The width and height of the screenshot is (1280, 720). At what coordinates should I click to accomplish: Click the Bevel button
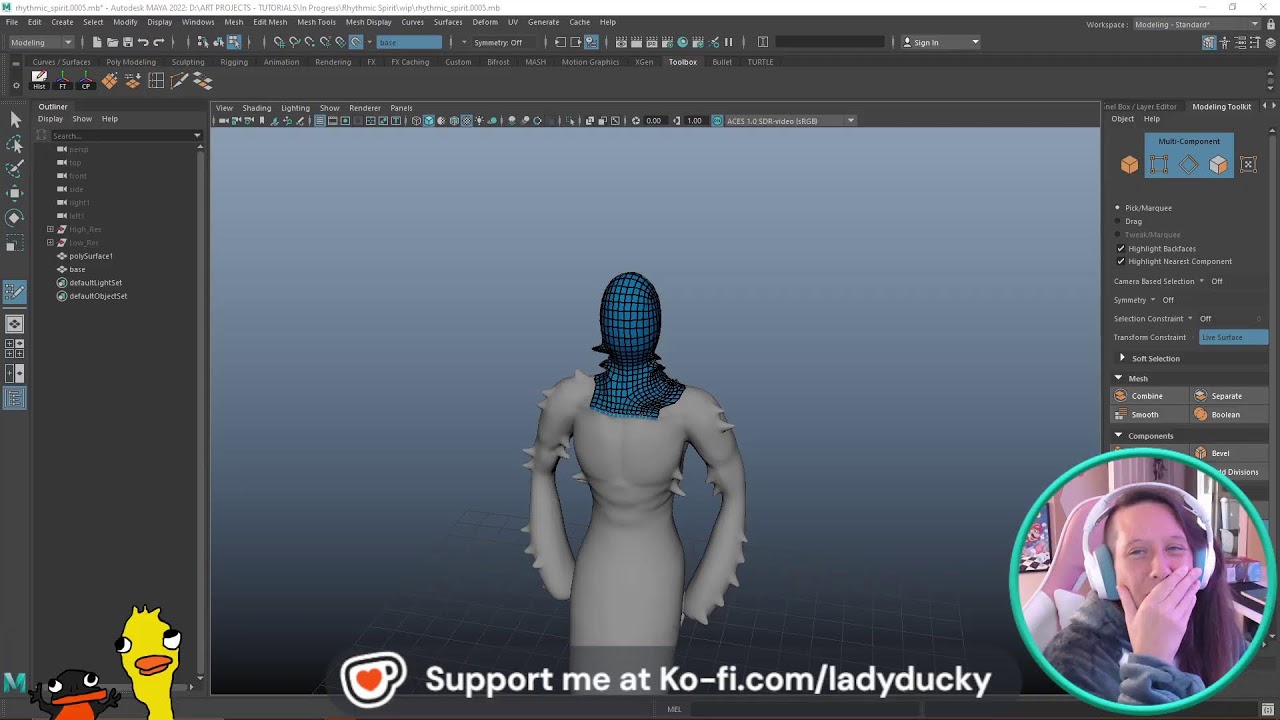pyautogui.click(x=1230, y=453)
